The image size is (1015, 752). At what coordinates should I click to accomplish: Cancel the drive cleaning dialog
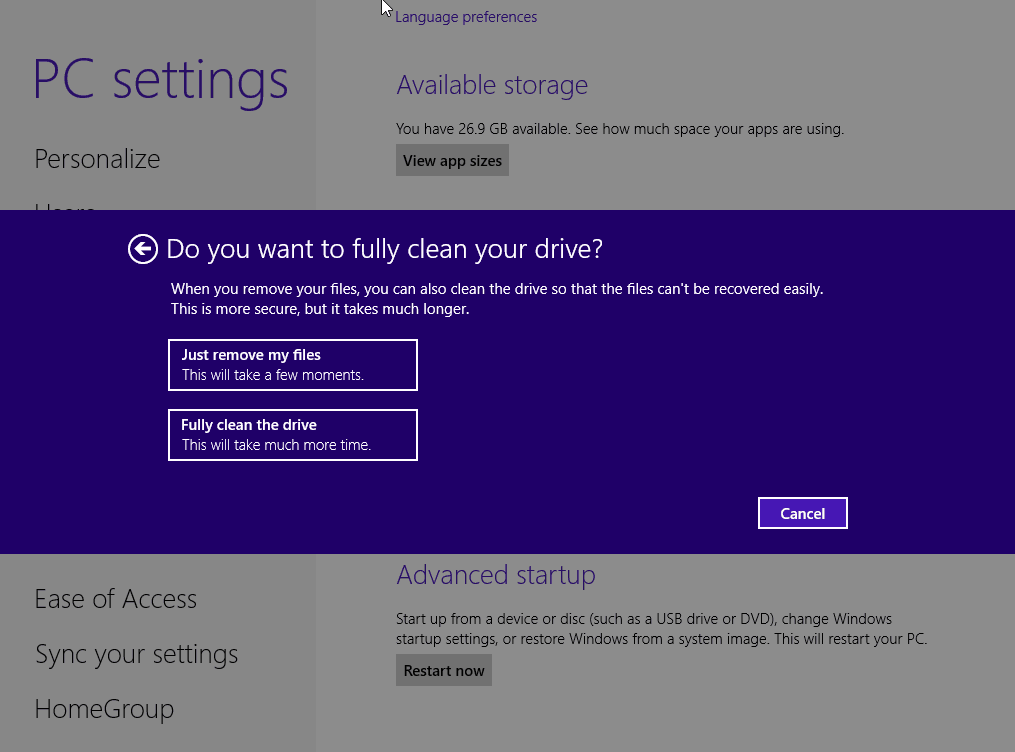(802, 512)
